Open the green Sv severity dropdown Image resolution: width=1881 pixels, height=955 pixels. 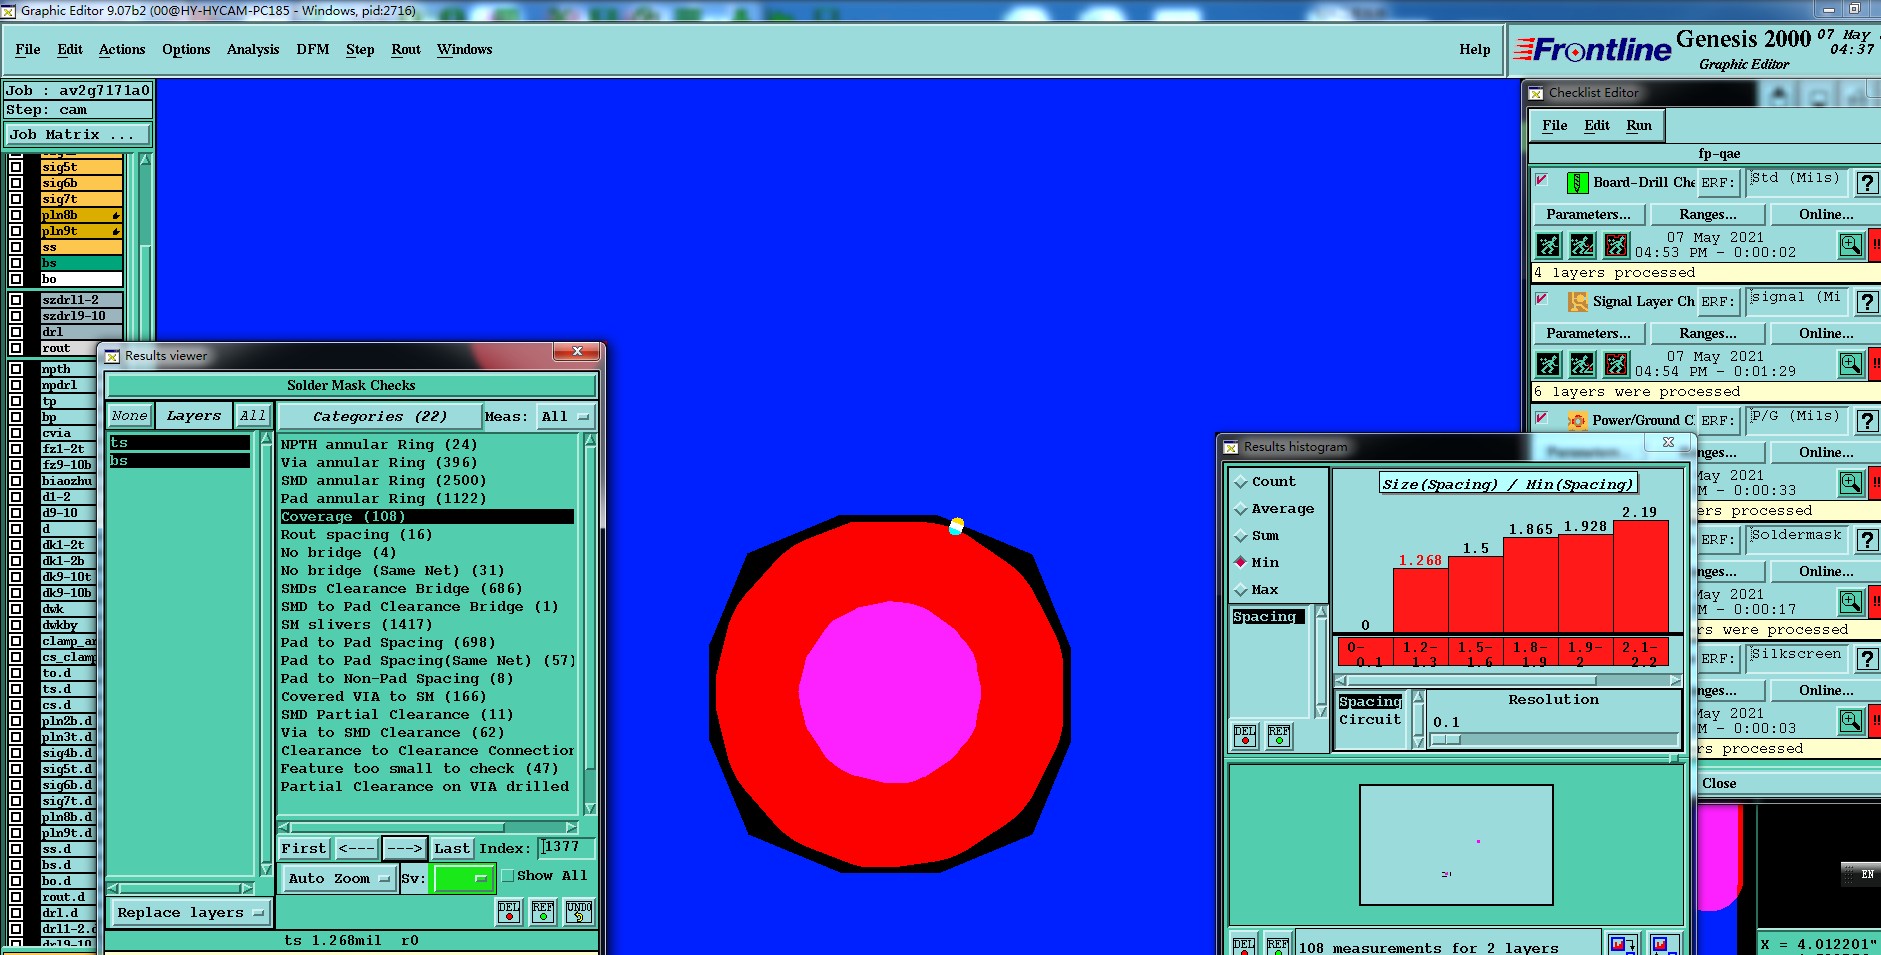[463, 879]
